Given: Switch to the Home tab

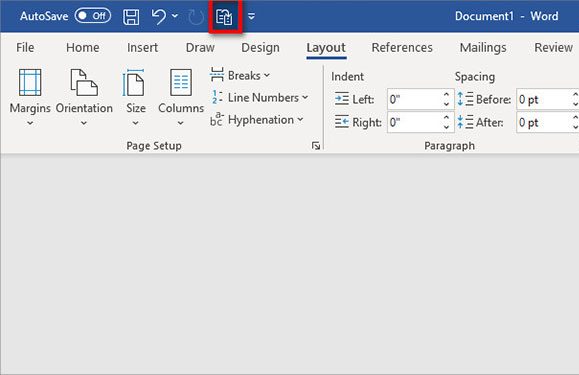Looking at the screenshot, I should (x=83, y=48).
